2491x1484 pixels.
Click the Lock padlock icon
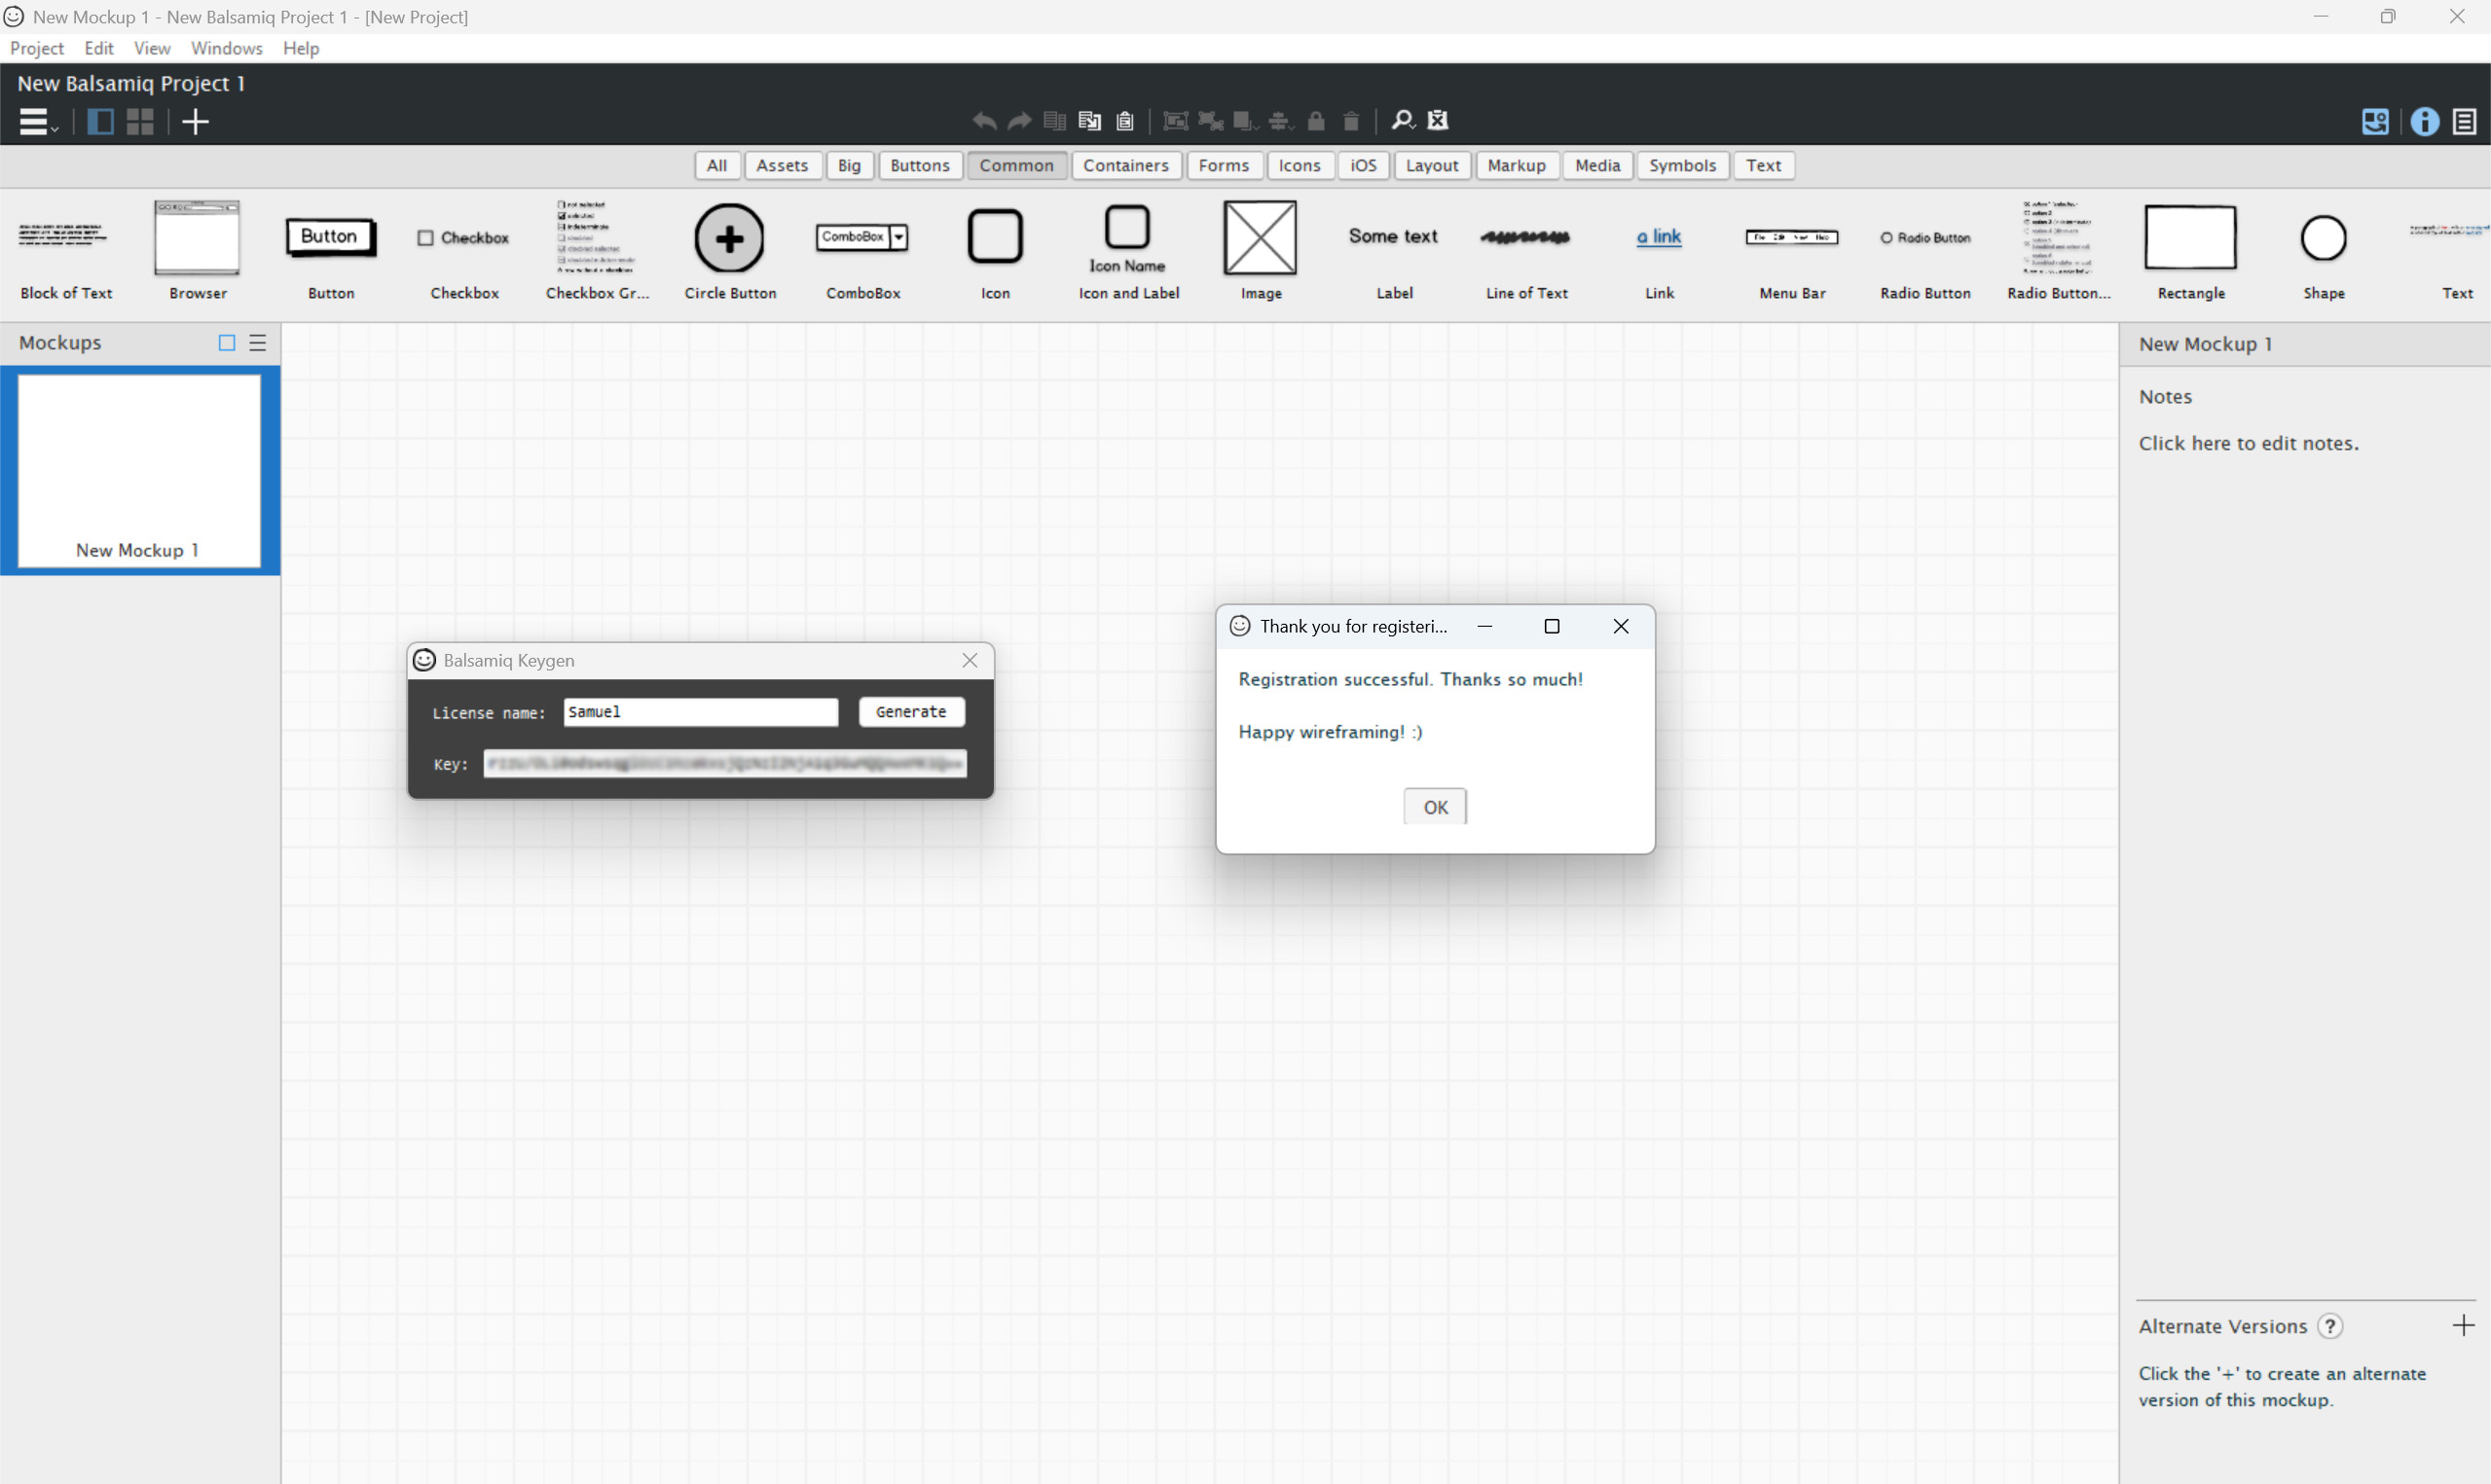coord(1316,121)
